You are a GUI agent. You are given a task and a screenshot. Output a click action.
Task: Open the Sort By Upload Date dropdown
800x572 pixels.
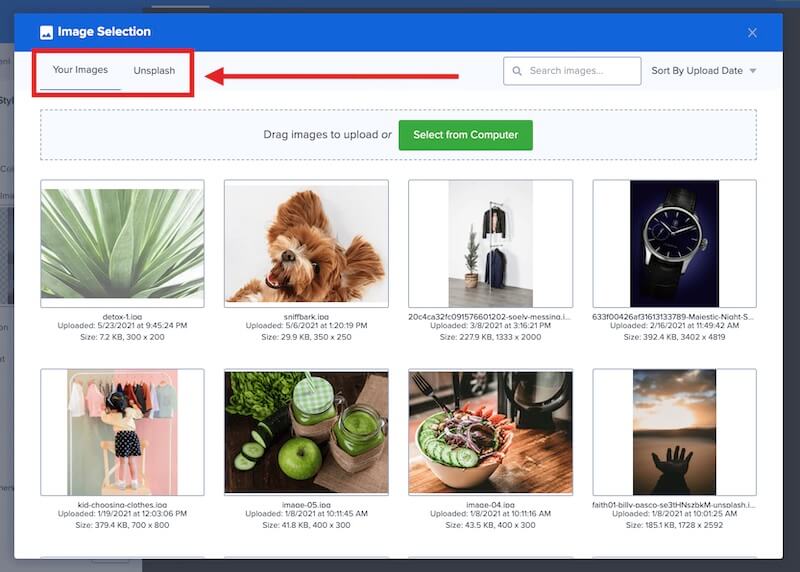pyautogui.click(x=704, y=71)
